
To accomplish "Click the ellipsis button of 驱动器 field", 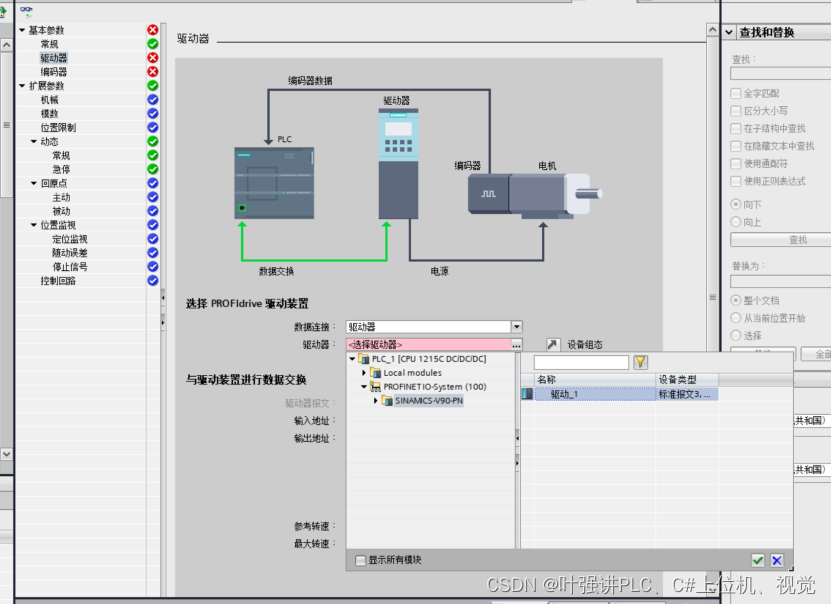I will point(516,345).
